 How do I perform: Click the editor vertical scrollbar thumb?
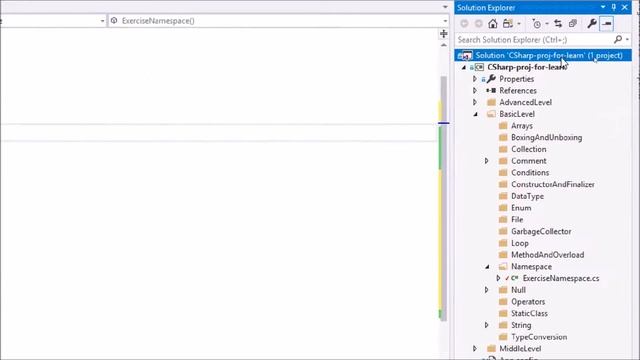[443, 198]
